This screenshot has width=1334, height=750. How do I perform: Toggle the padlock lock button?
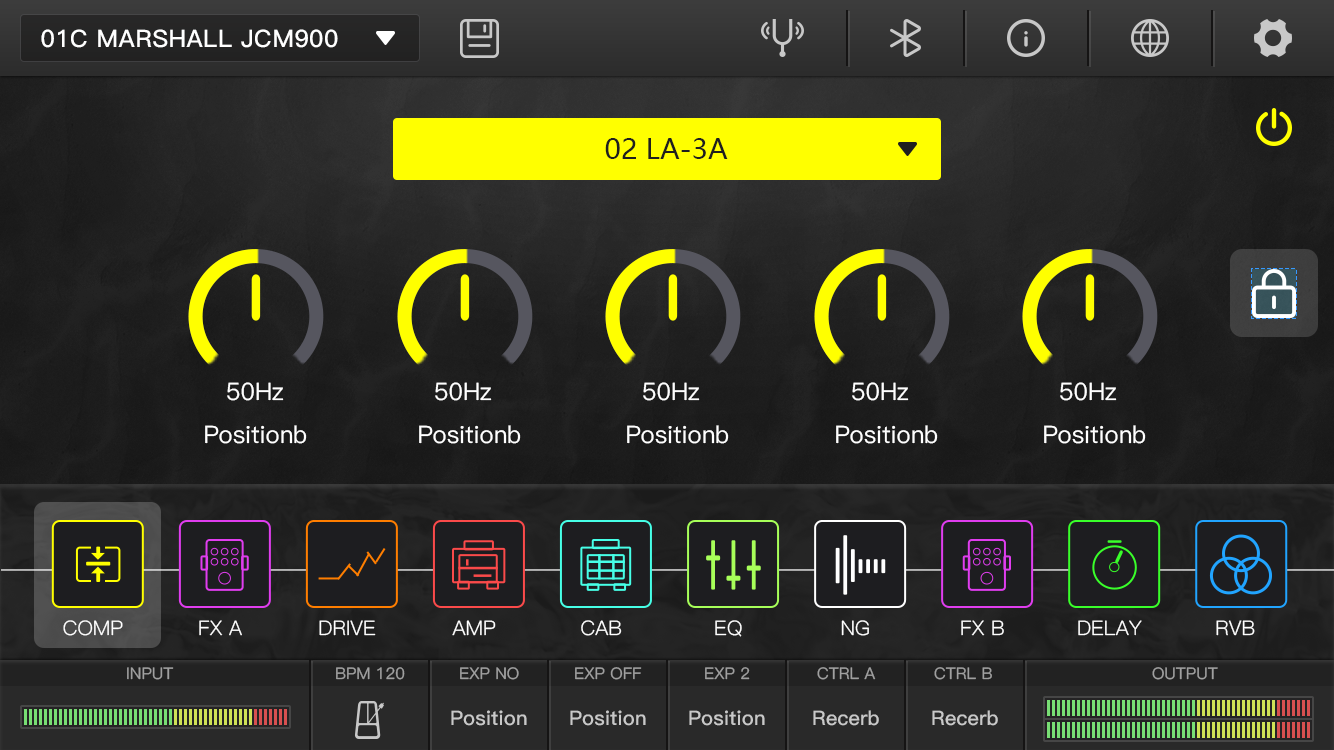[1274, 293]
